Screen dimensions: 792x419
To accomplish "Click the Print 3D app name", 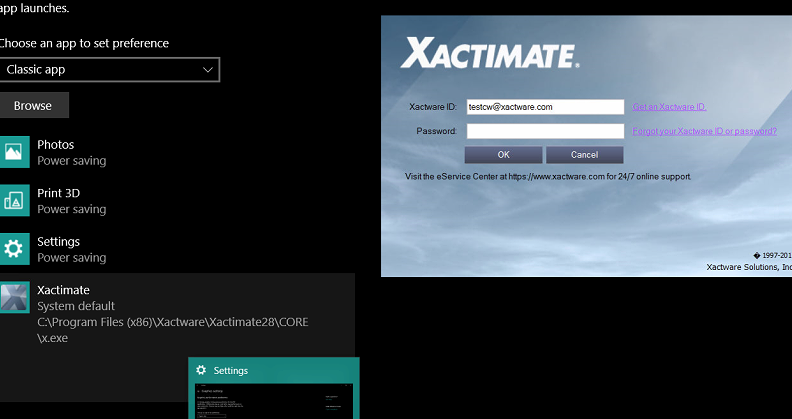I will click(x=59, y=193).
